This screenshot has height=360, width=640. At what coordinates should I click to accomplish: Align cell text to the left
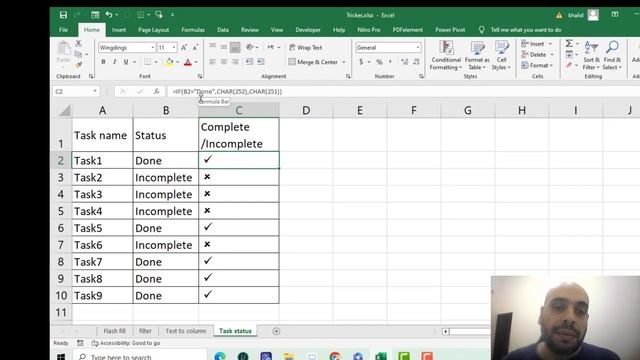pyautogui.click(x=213, y=62)
